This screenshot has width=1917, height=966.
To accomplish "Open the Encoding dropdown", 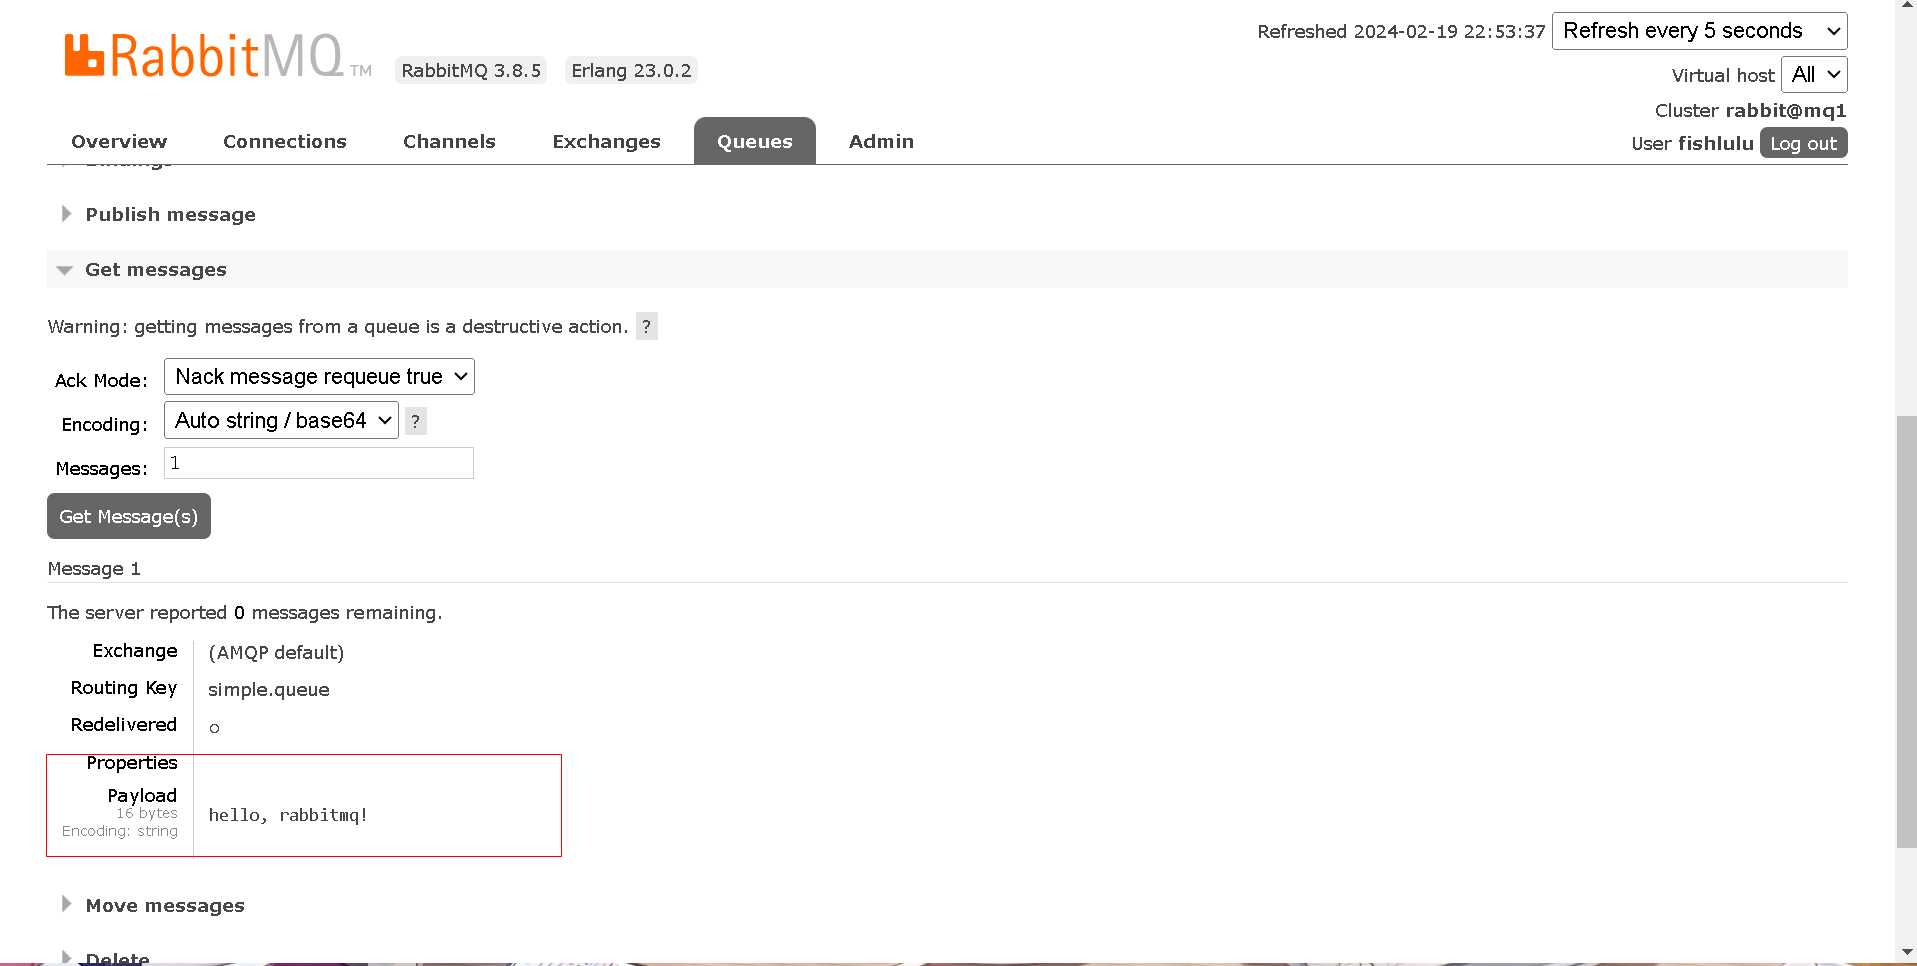I will [x=281, y=421].
